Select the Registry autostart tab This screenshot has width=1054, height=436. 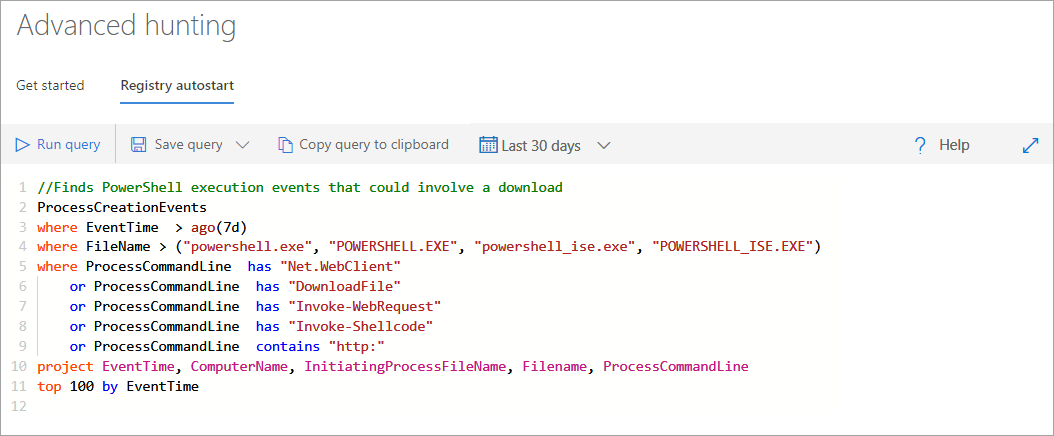point(177,86)
